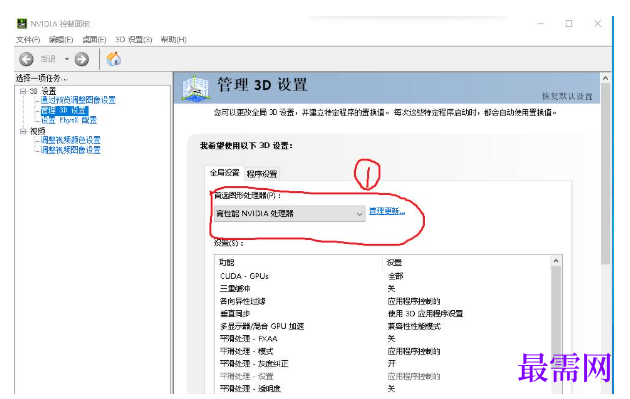Collapse the 视频 tree node
The width and height of the screenshot is (630, 399).
pos(23,131)
